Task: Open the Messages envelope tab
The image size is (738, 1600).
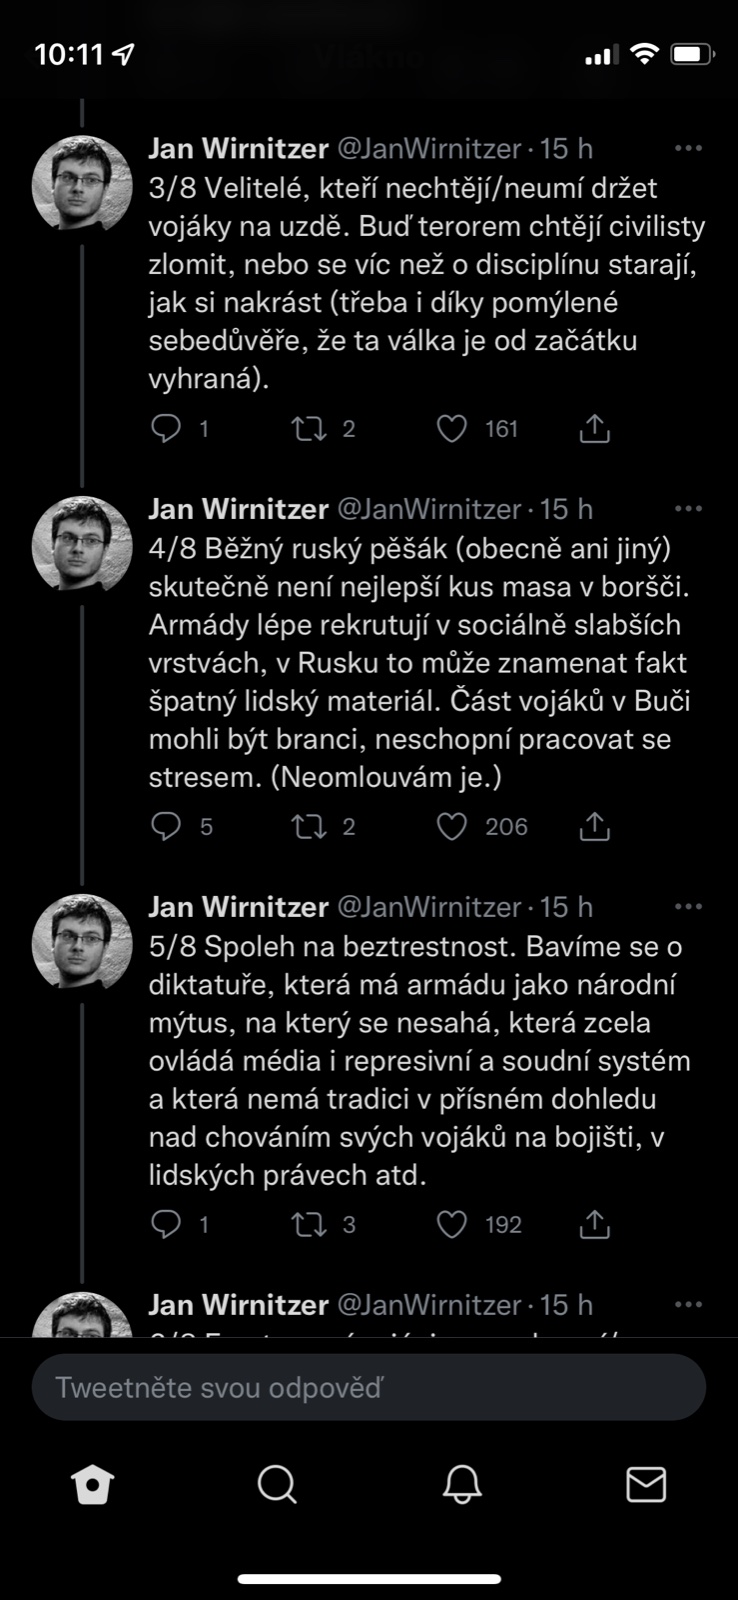Action: point(646,1485)
